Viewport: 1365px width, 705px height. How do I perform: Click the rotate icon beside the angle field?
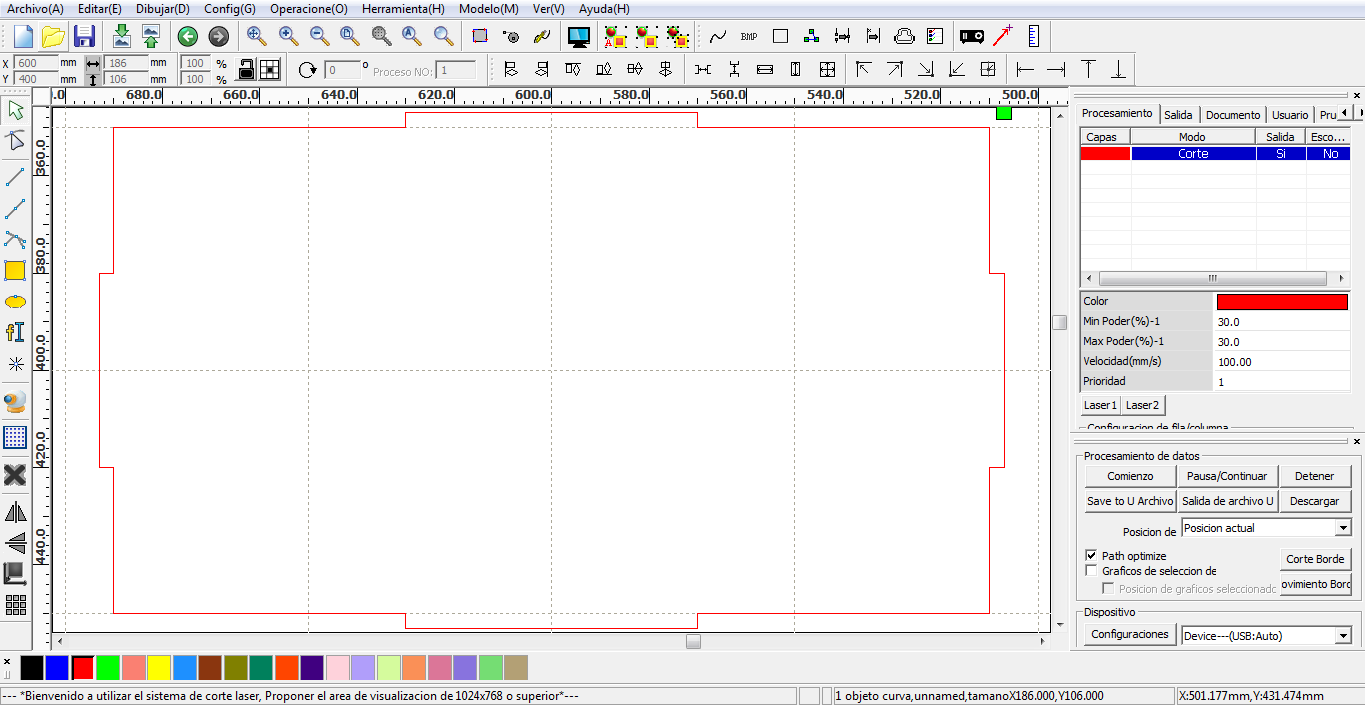point(308,70)
